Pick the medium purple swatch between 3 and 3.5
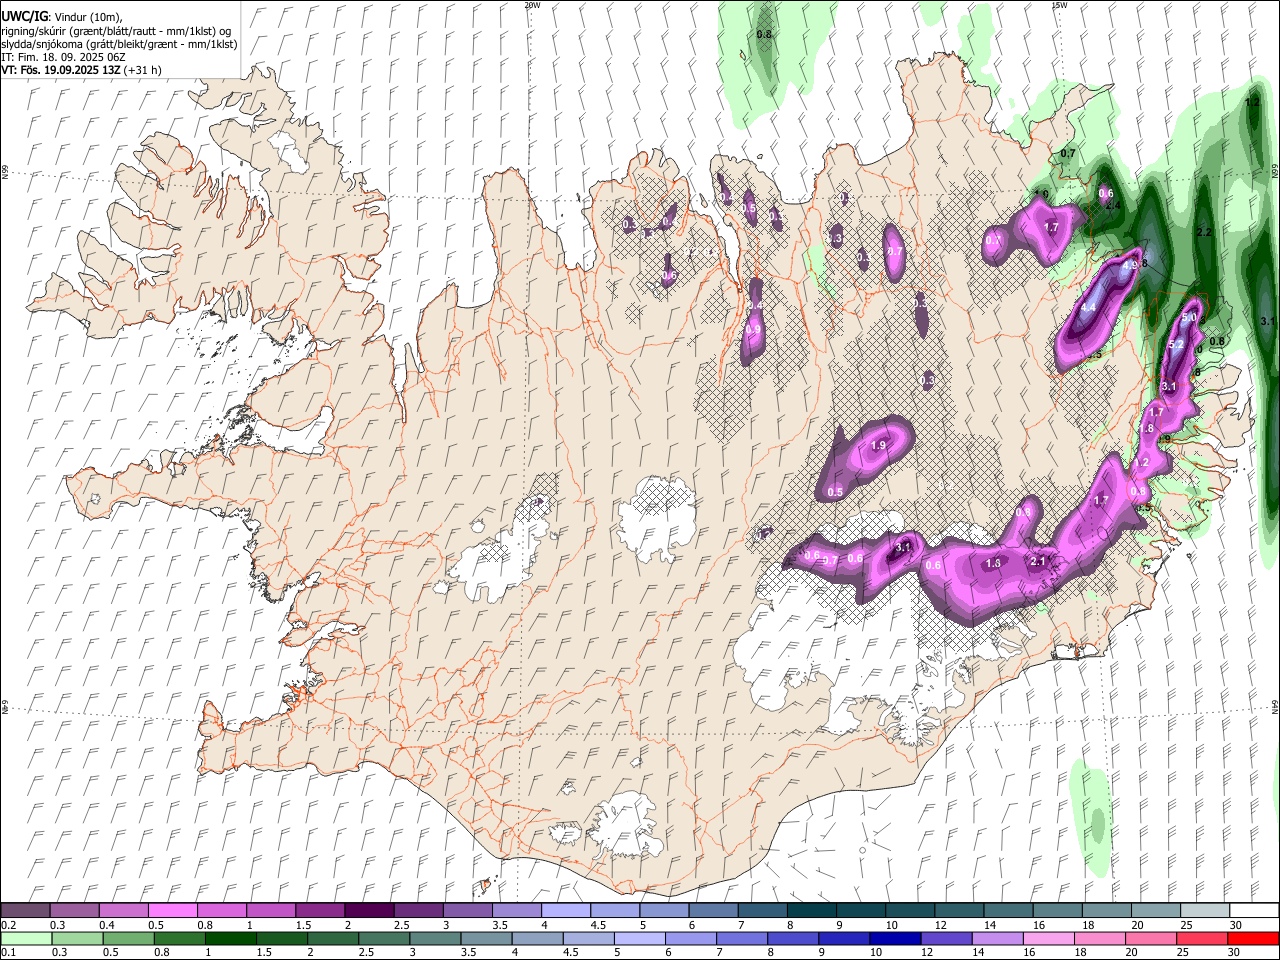The image size is (1280, 960). (468, 910)
